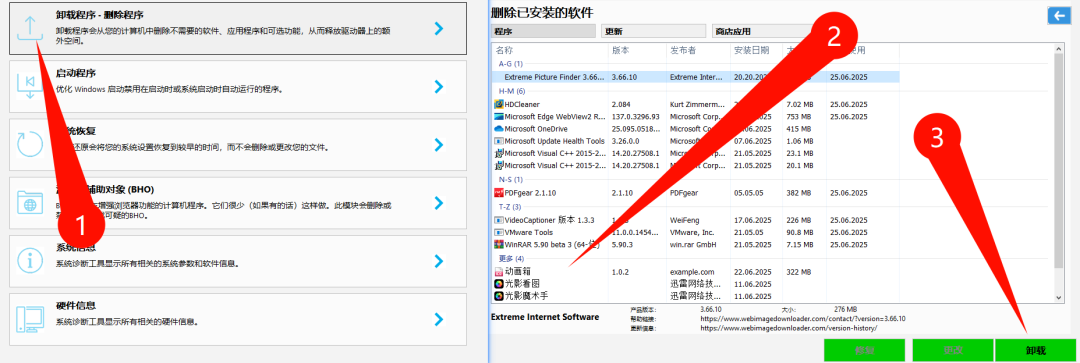Click the system information 'i' icon
This screenshot has width=1080, height=363.
pyautogui.click(x=29, y=260)
